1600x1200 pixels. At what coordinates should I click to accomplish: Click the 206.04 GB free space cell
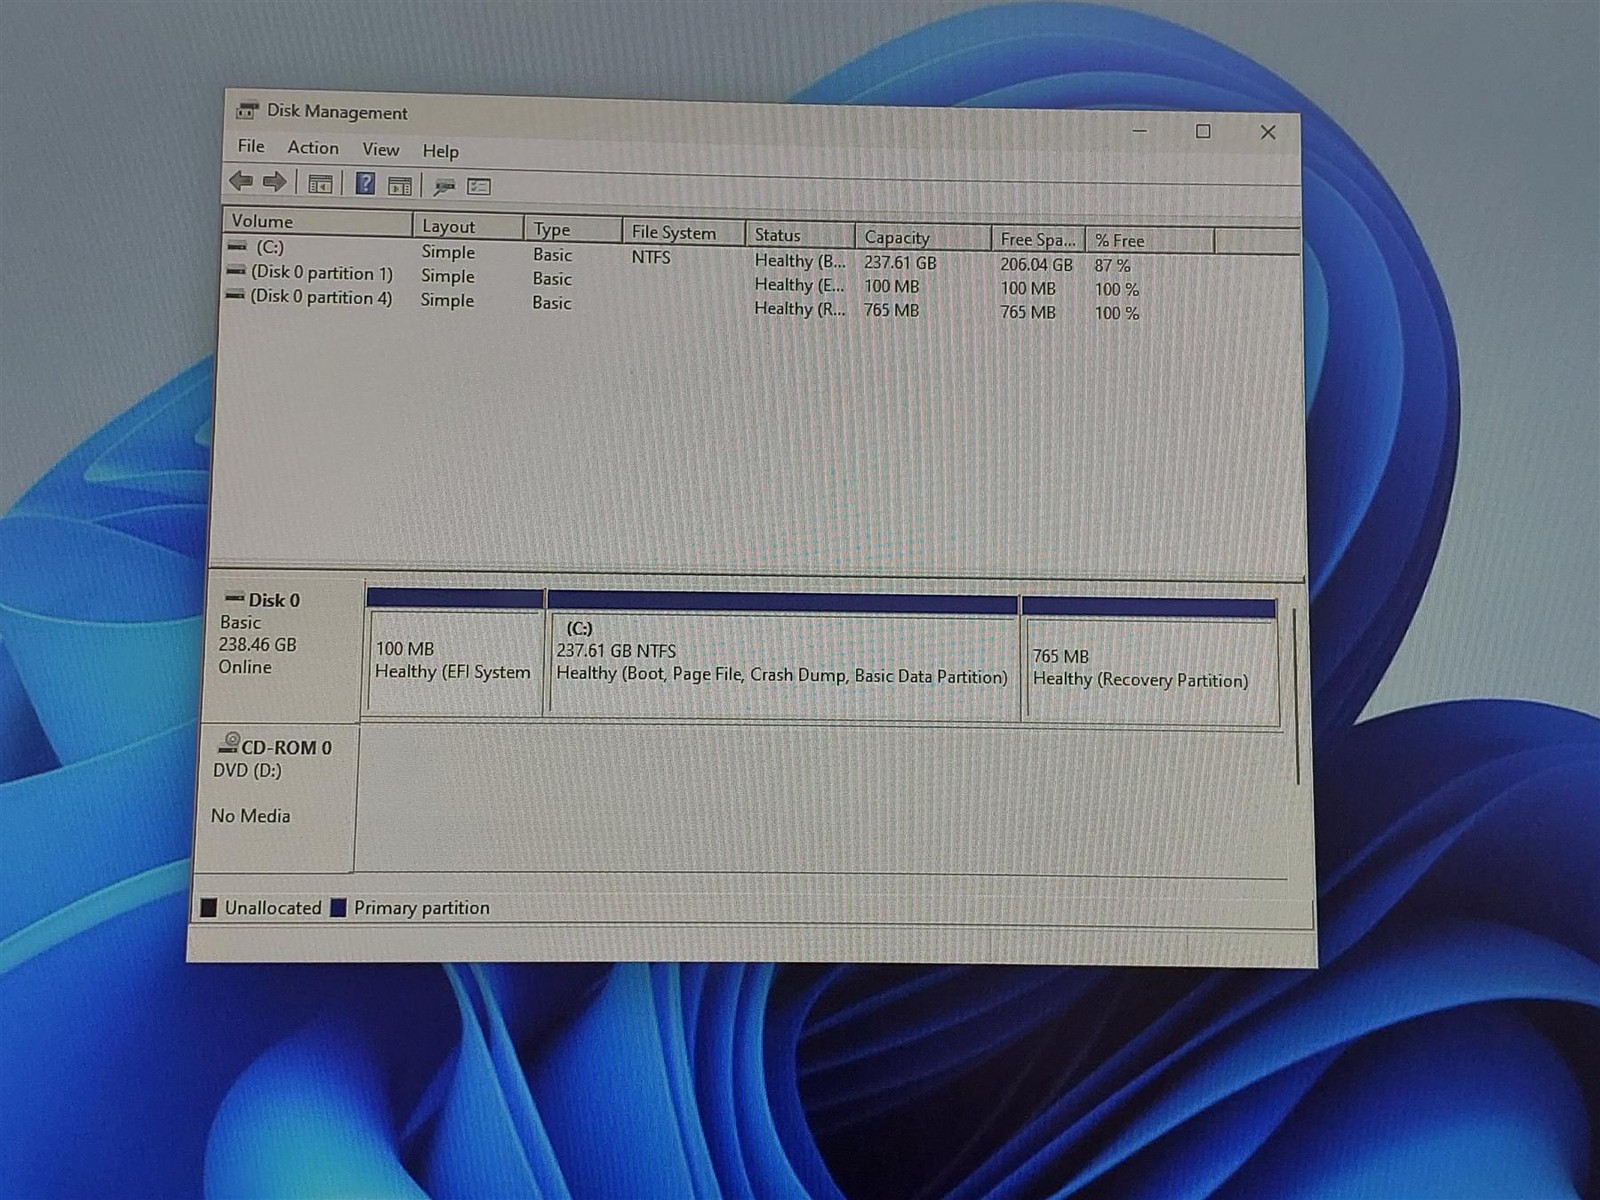coord(1036,265)
